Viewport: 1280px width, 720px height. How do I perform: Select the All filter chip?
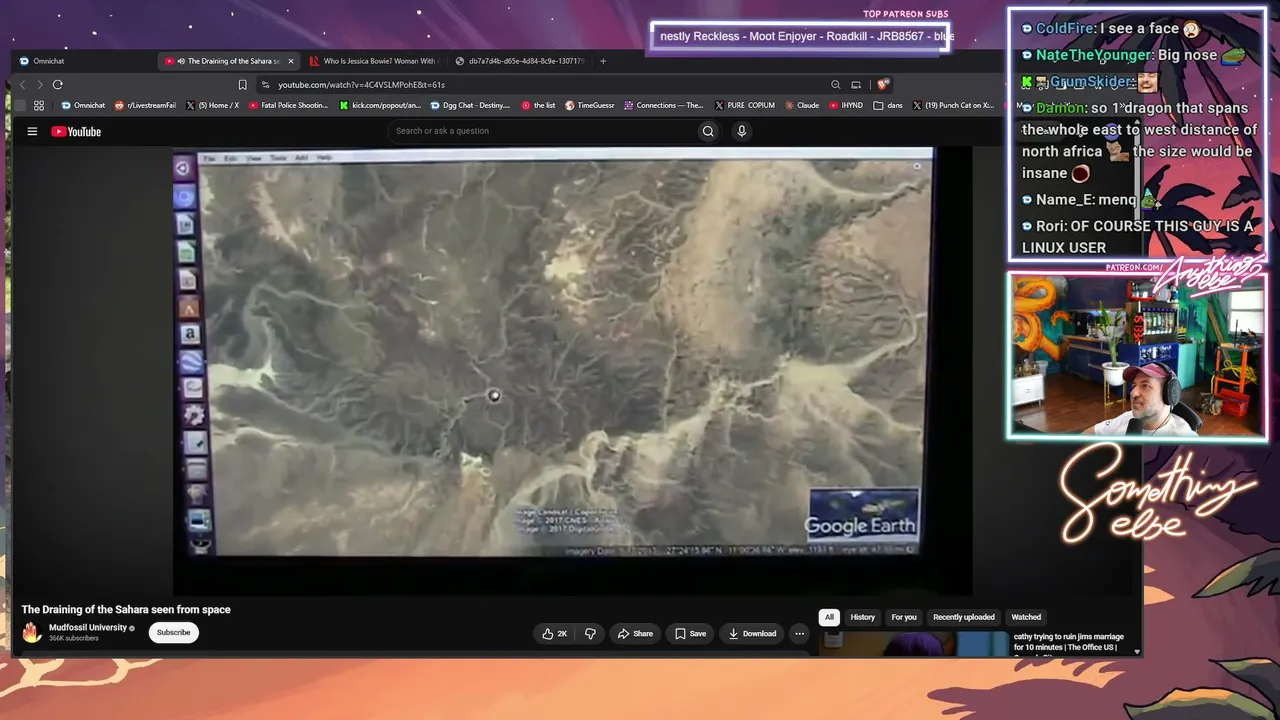coord(829,617)
